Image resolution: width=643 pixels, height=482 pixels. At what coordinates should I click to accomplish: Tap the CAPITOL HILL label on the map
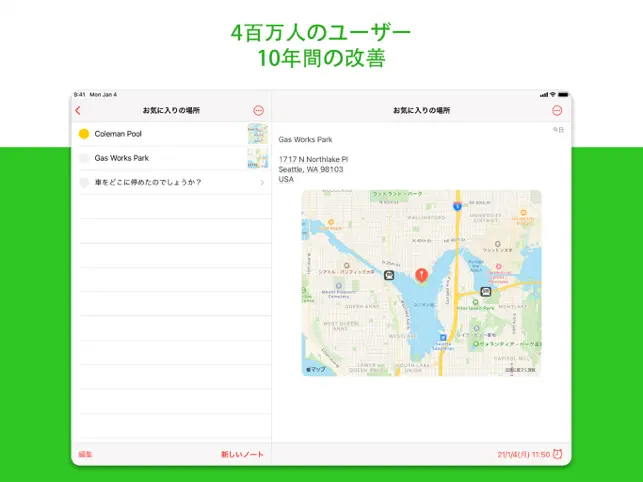click(511, 359)
